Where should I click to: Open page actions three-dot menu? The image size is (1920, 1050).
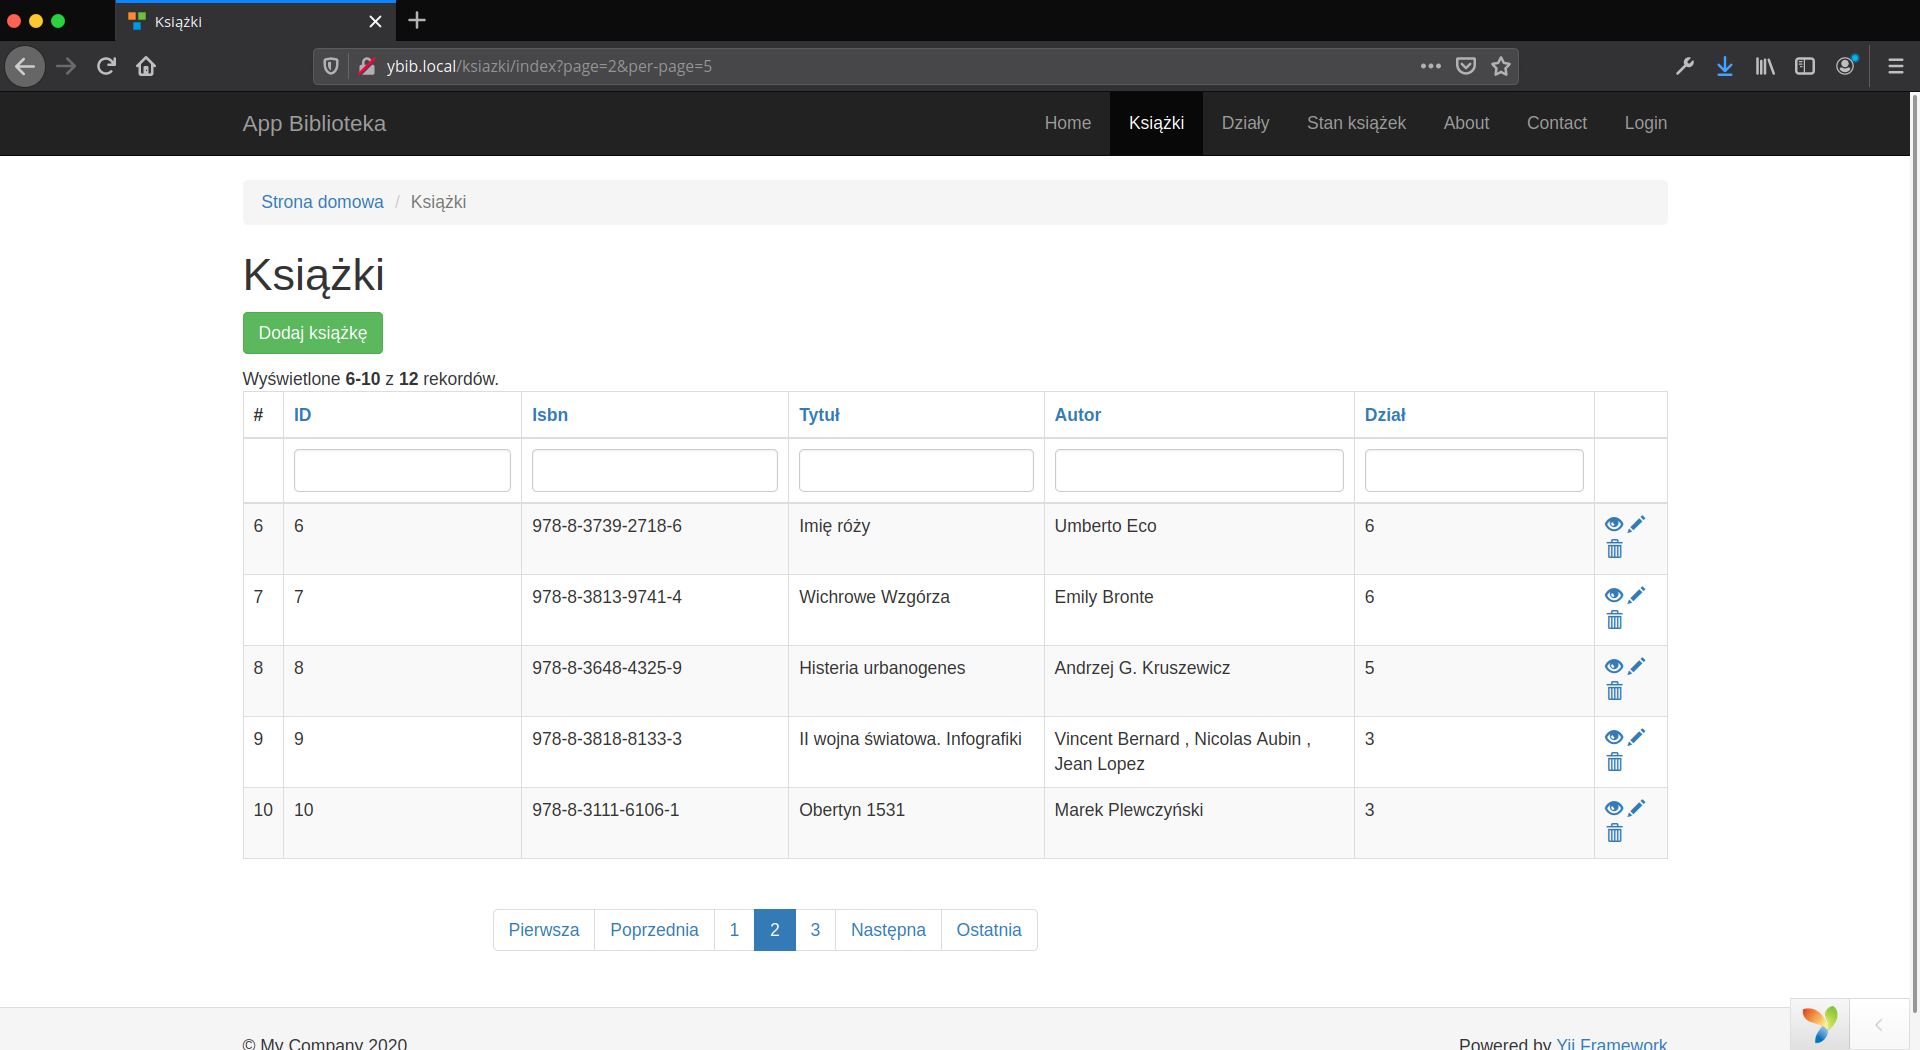click(1431, 66)
